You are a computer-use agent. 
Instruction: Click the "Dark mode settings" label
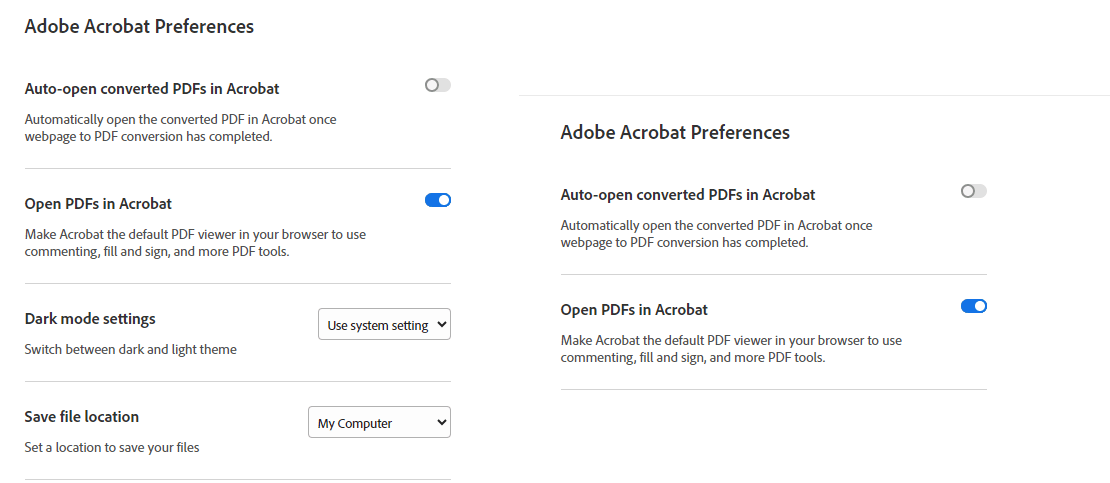point(90,319)
